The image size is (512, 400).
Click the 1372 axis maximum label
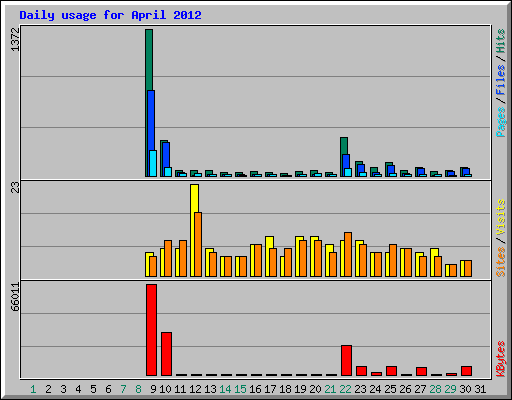15,39
